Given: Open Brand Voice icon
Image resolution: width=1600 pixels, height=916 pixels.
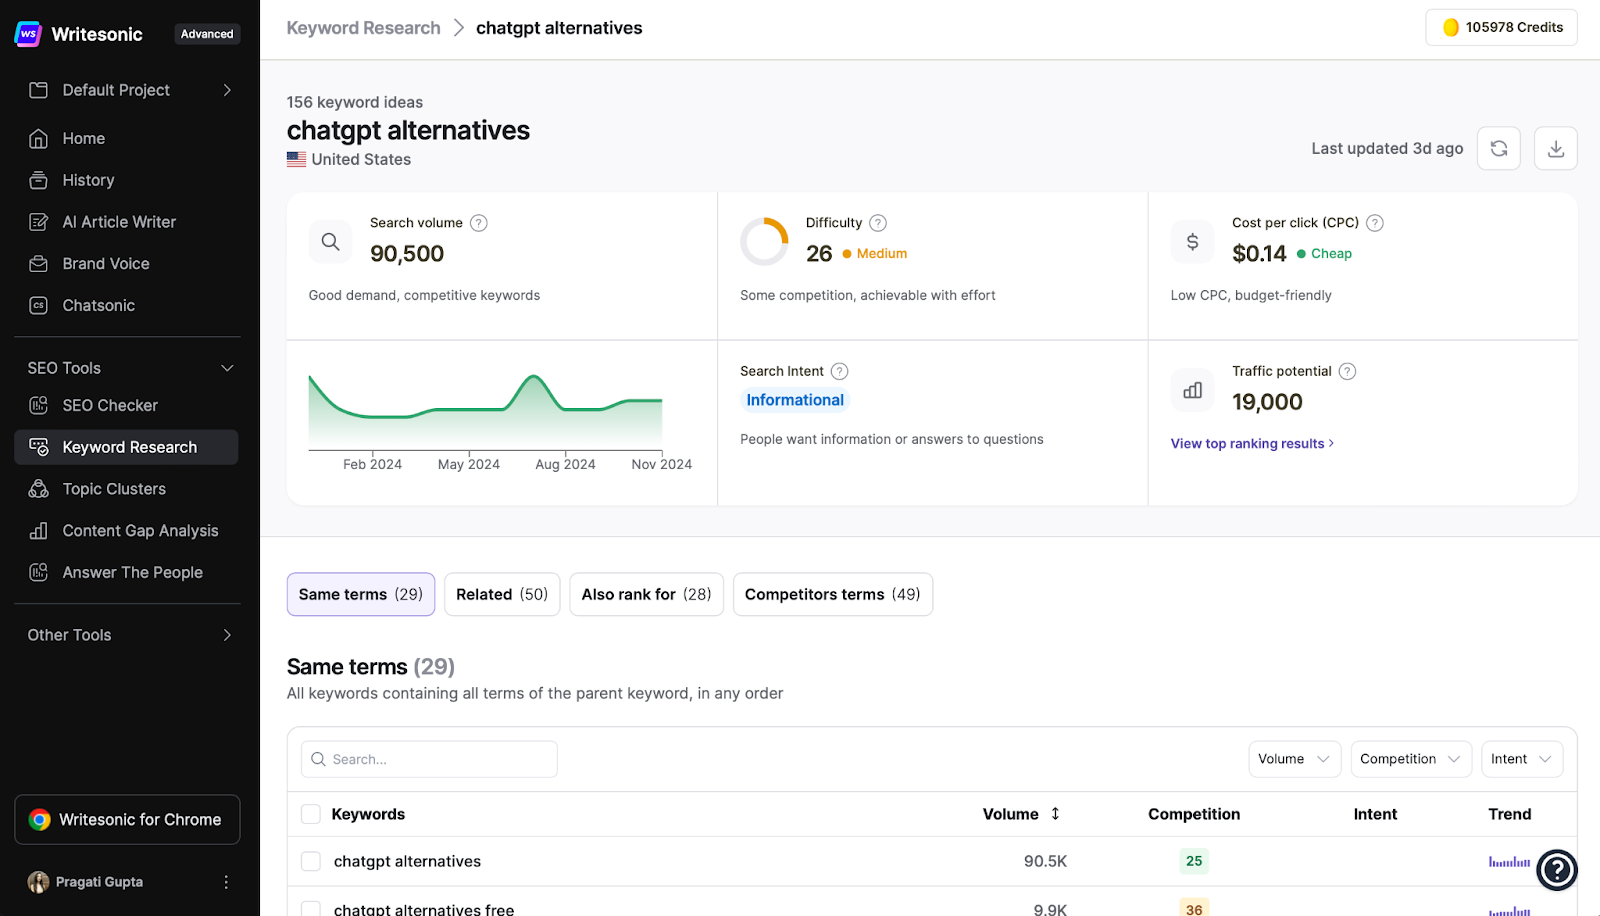Looking at the screenshot, I should coord(38,264).
